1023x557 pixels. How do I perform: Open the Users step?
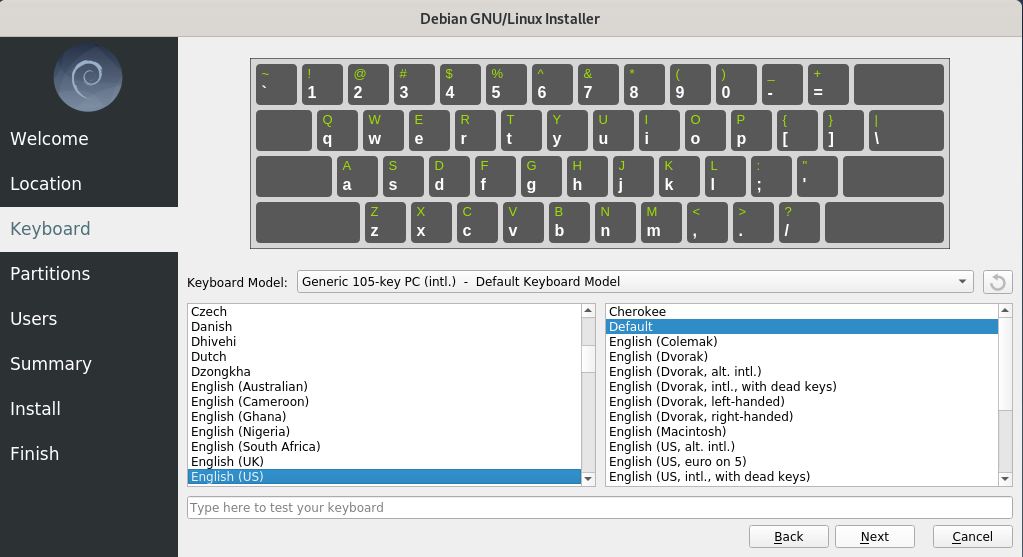click(89, 319)
